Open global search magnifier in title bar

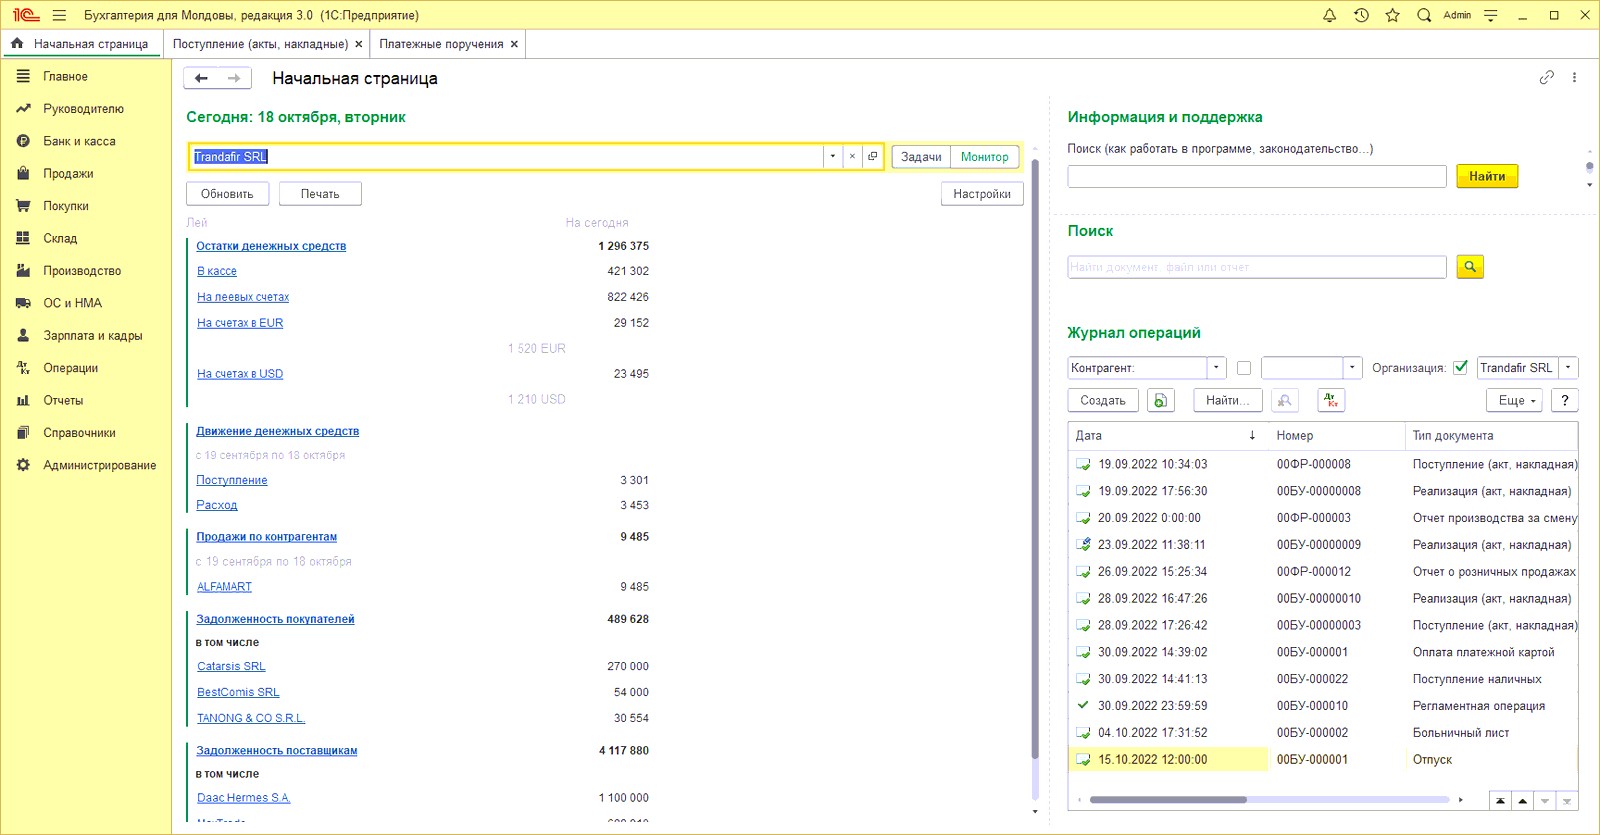point(1424,15)
